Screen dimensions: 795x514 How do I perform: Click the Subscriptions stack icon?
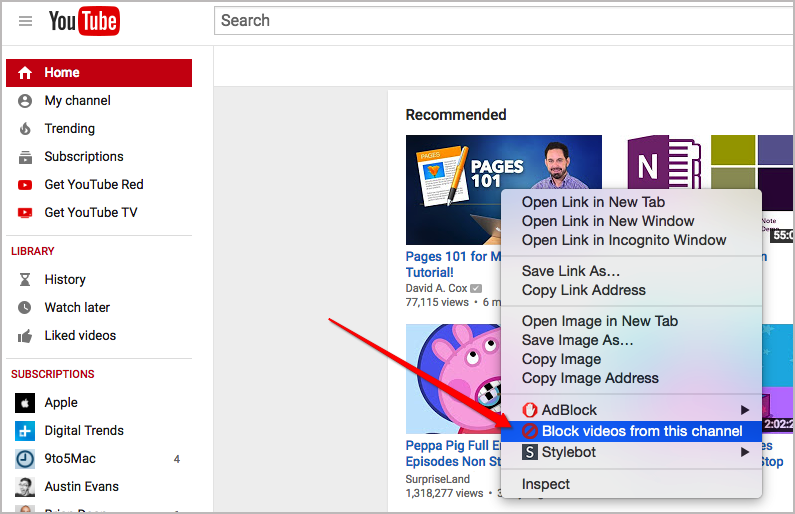pyautogui.click(x=25, y=157)
